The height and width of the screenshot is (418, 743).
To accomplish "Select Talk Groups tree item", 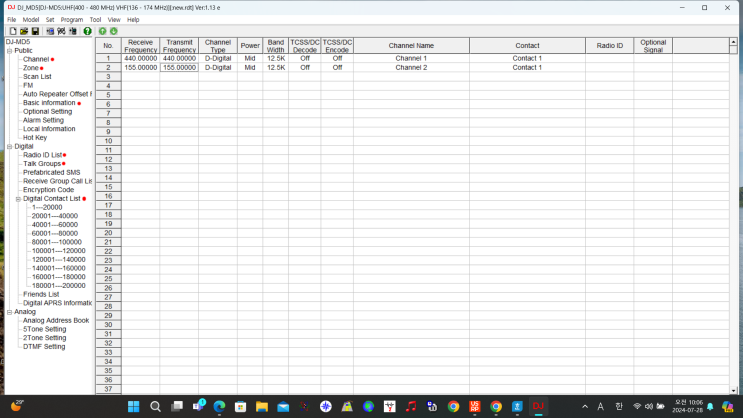I will 42,164.
